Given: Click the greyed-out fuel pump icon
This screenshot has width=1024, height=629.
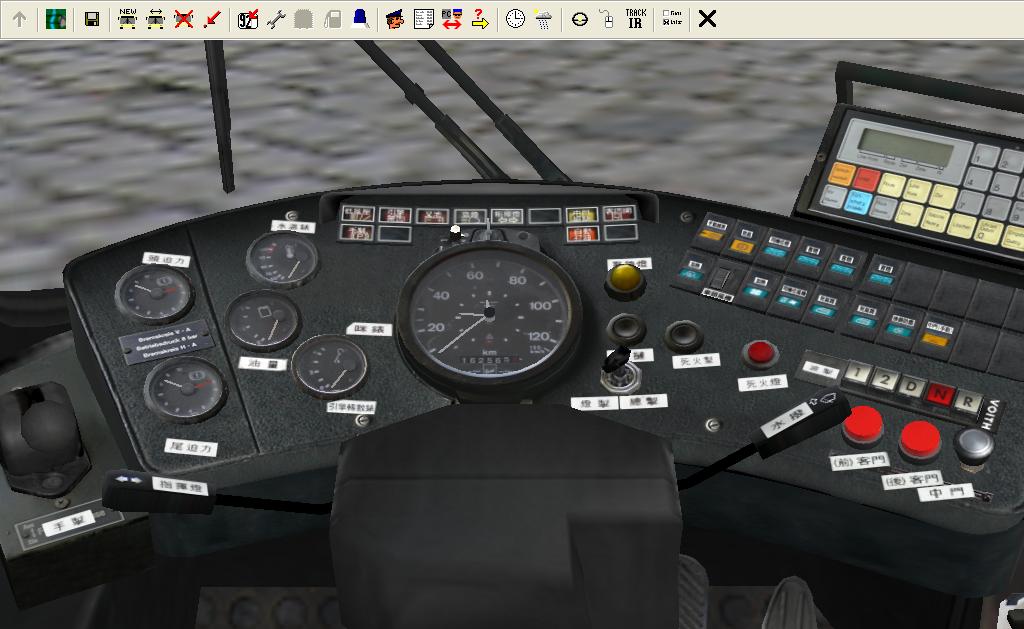Looking at the screenshot, I should pyautogui.click(x=332, y=19).
